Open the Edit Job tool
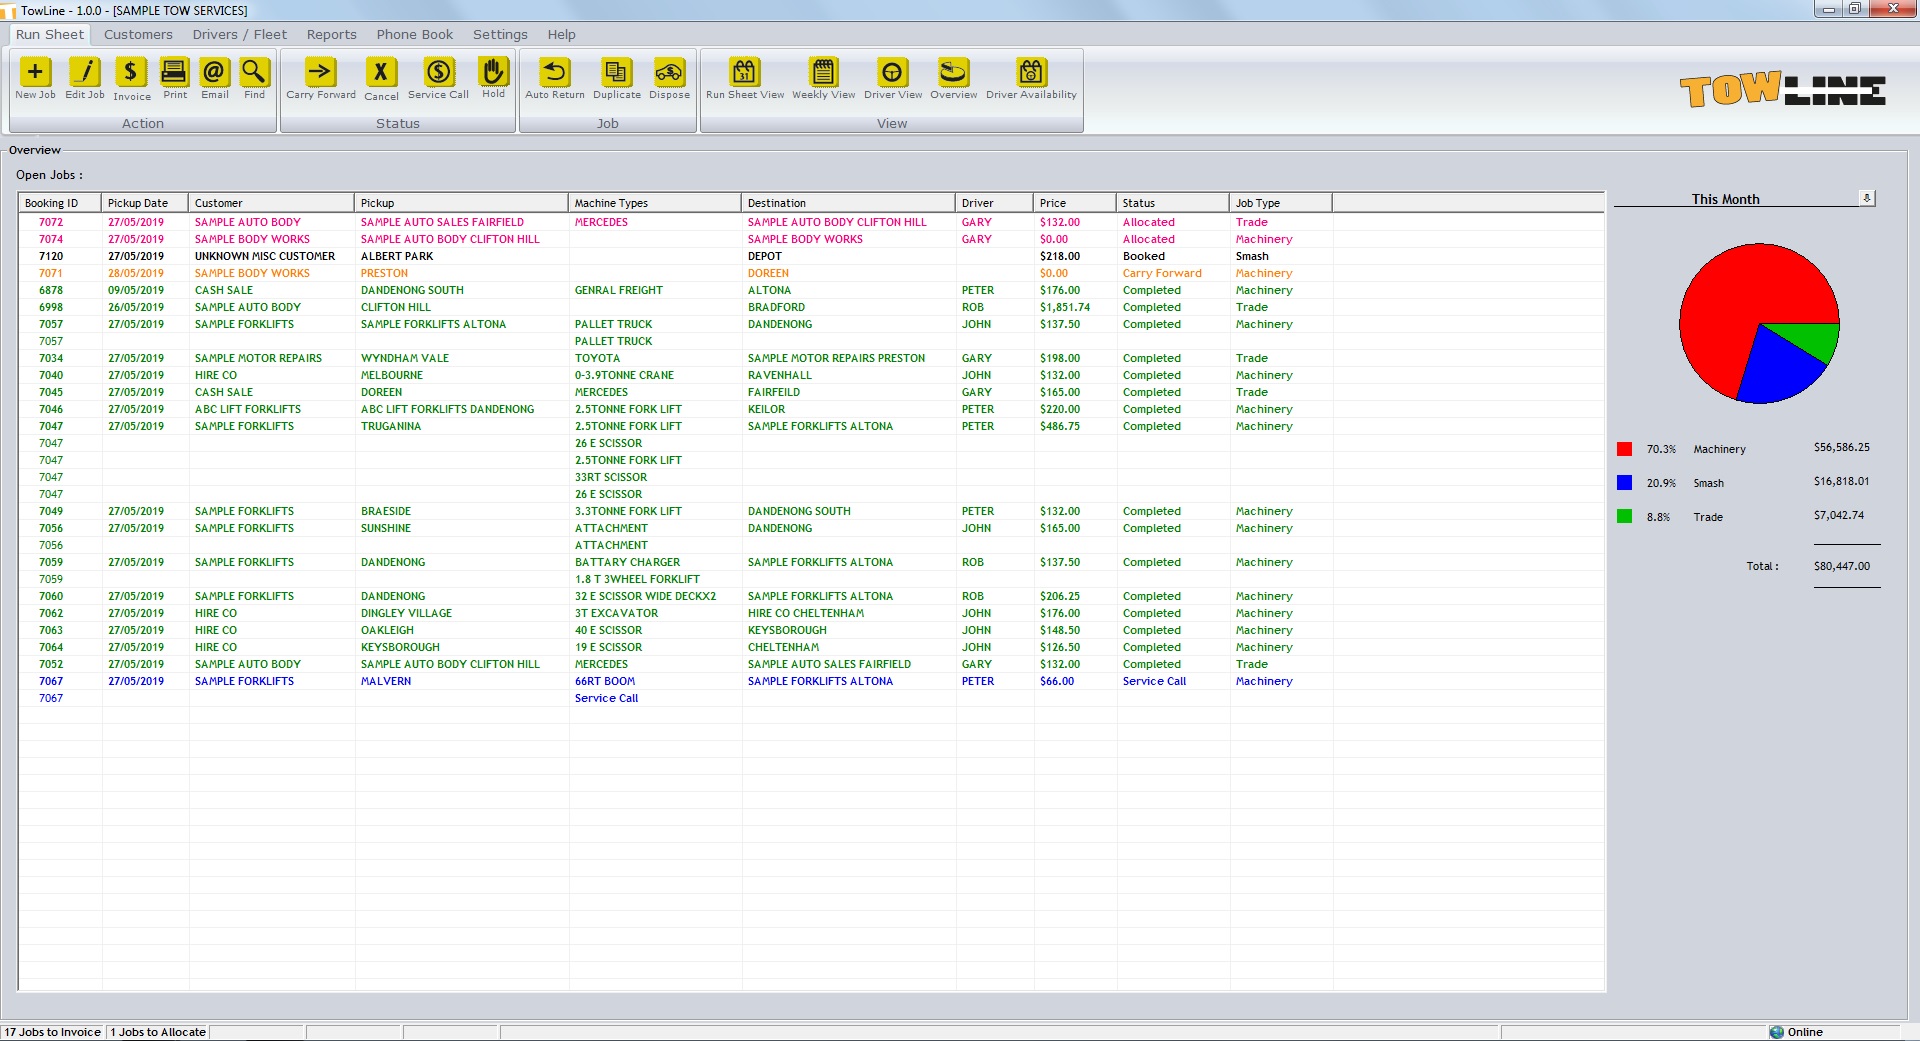 pyautogui.click(x=85, y=79)
